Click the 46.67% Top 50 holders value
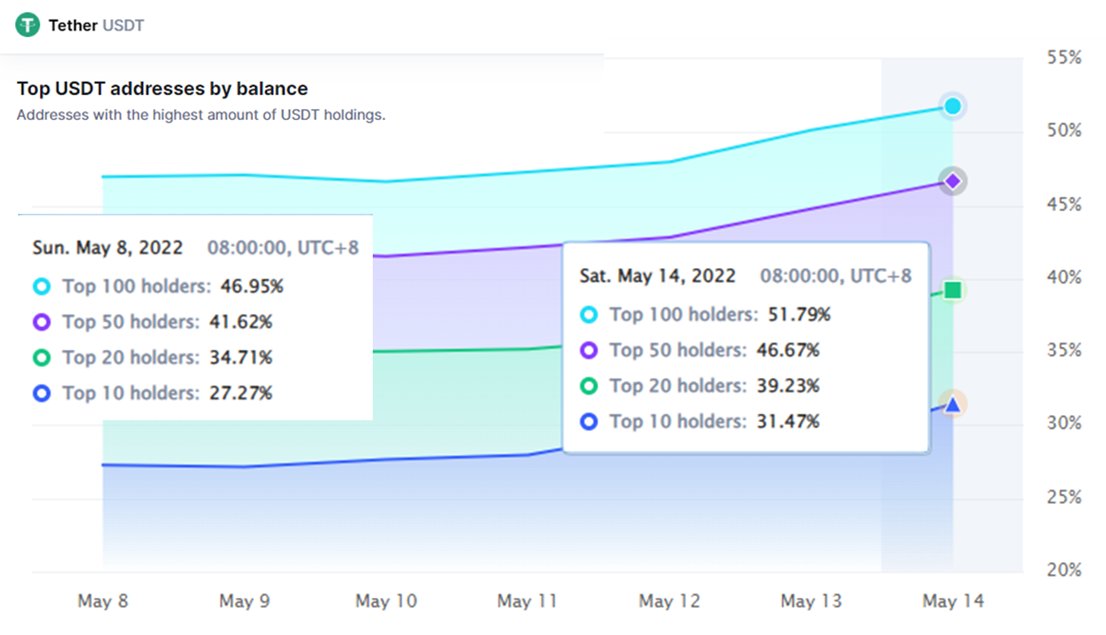The width and height of the screenshot is (1106, 635). [788, 350]
